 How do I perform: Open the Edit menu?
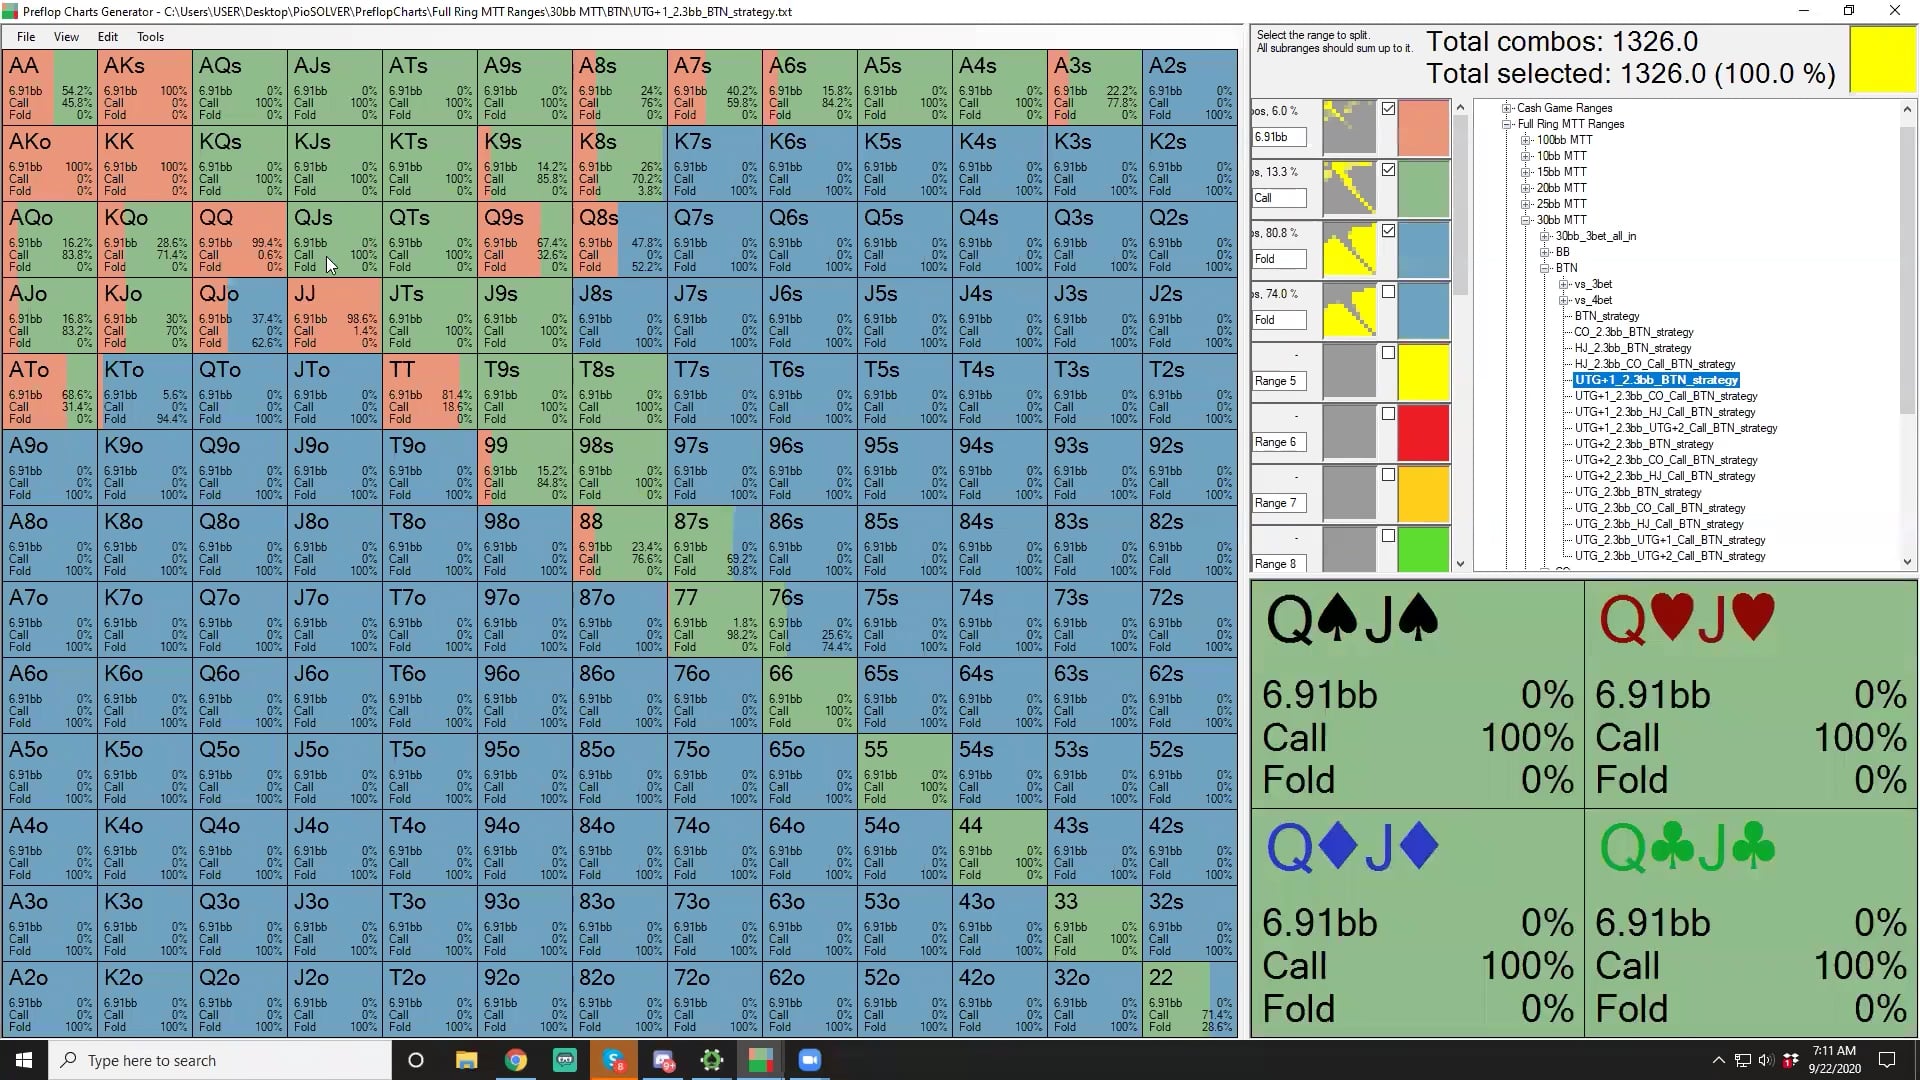107,37
